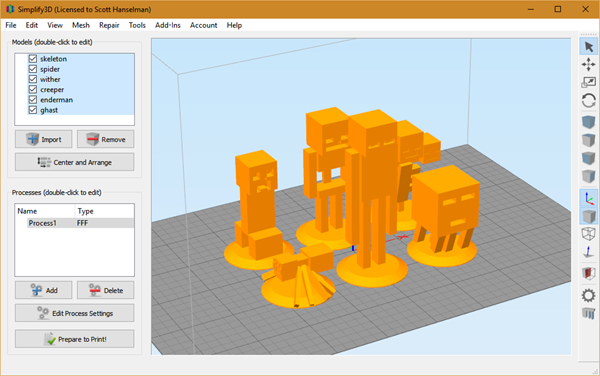The image size is (600, 376).
Task: Open the Help menu
Action: 234,25
